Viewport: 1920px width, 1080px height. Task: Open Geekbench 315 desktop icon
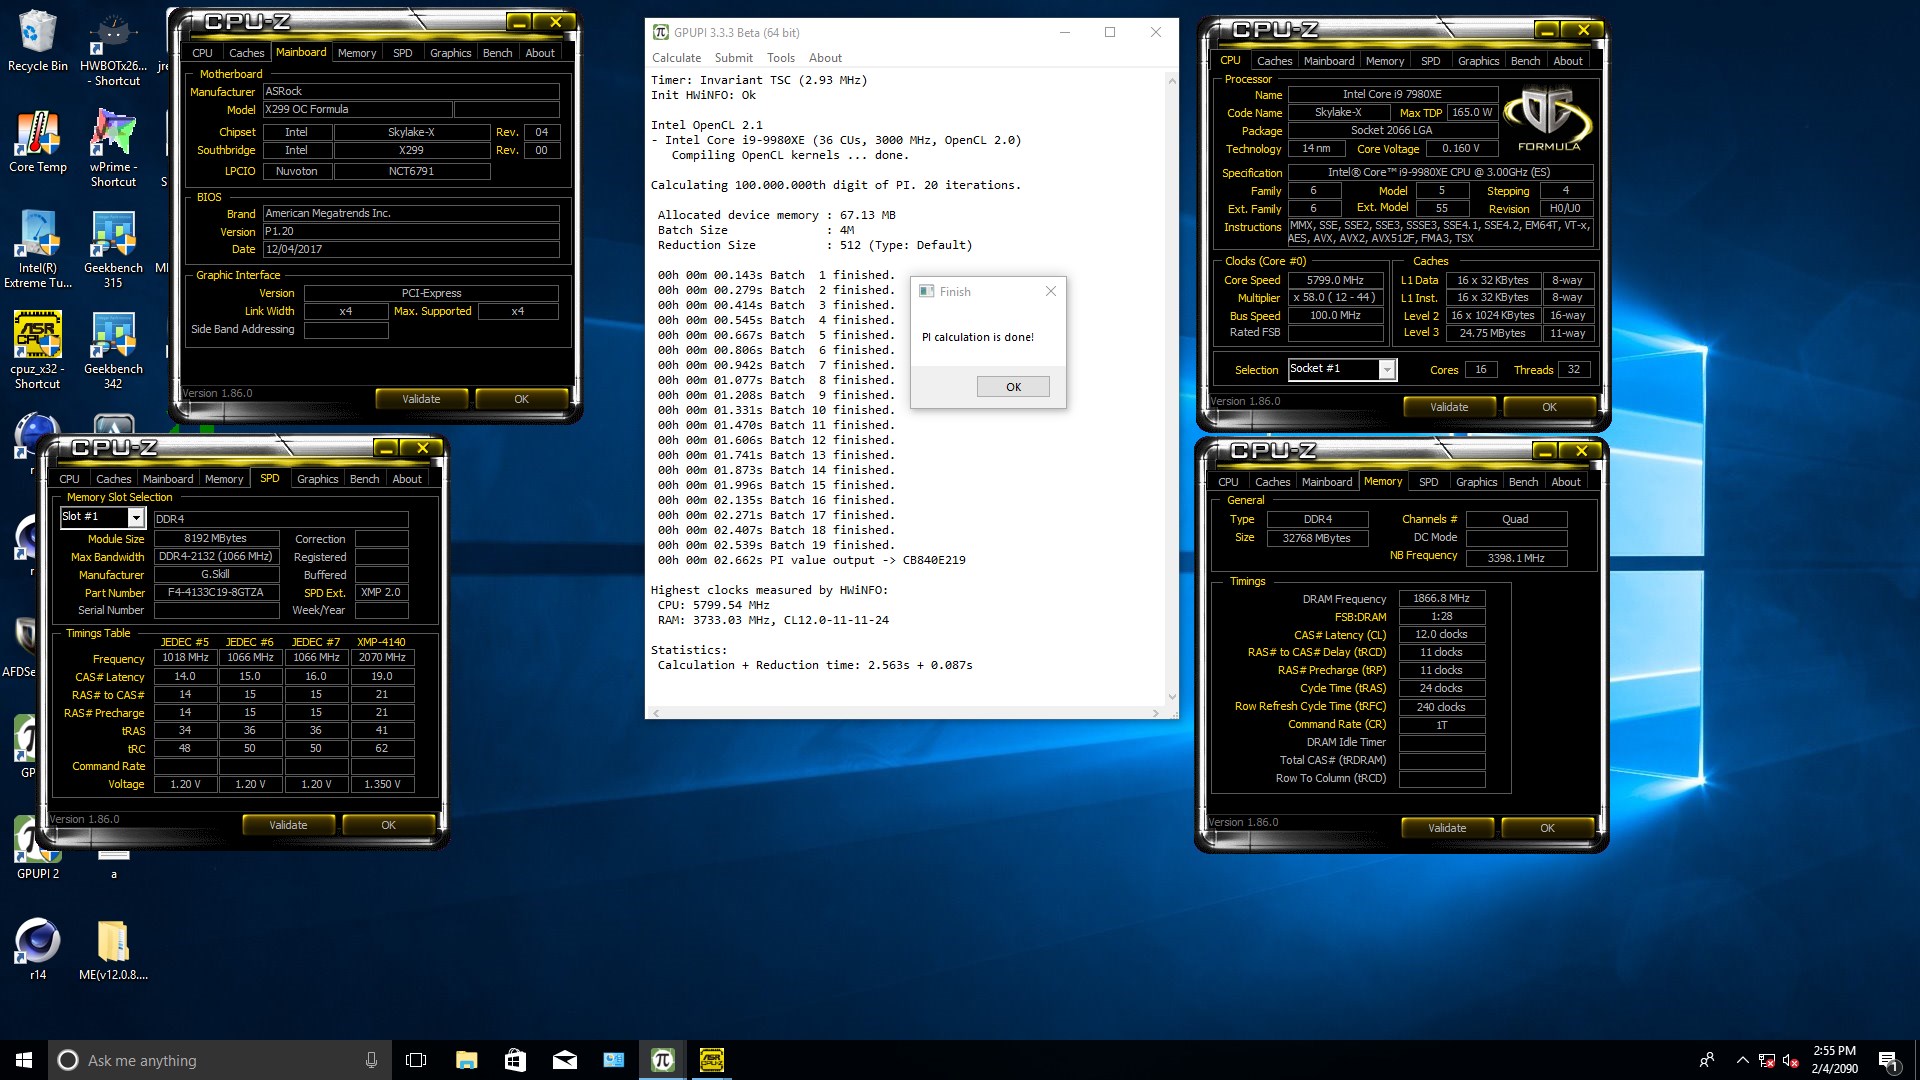click(113, 250)
